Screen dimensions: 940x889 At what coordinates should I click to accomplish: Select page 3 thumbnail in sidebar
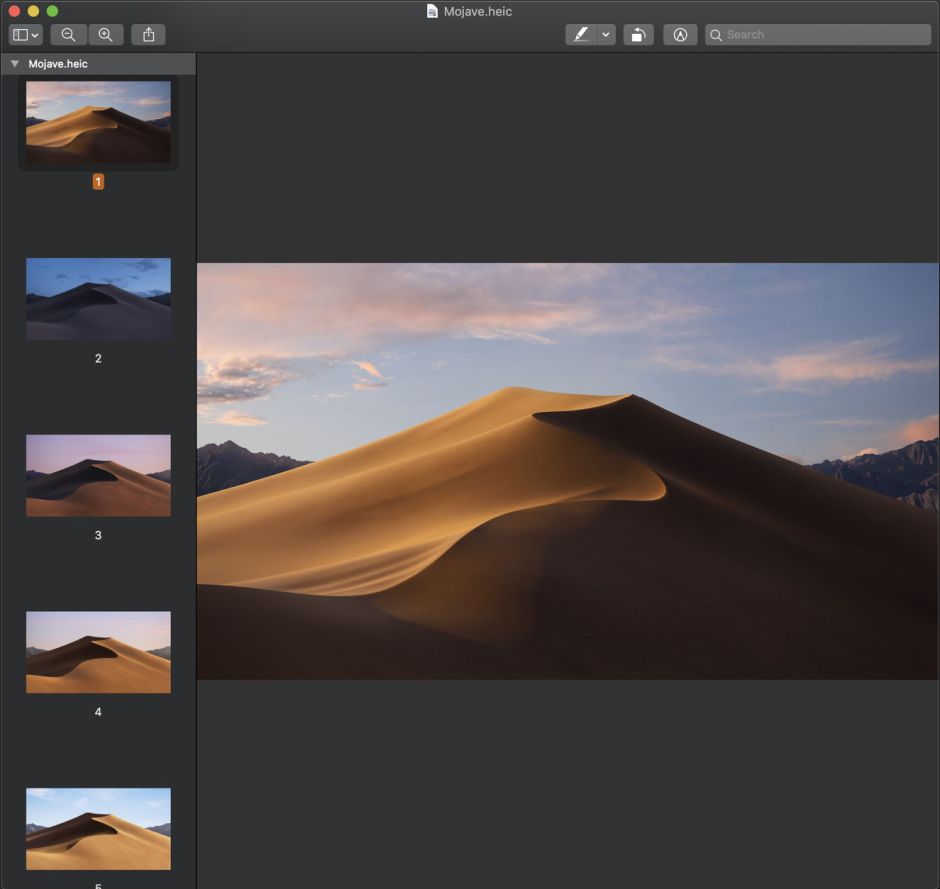coord(98,475)
